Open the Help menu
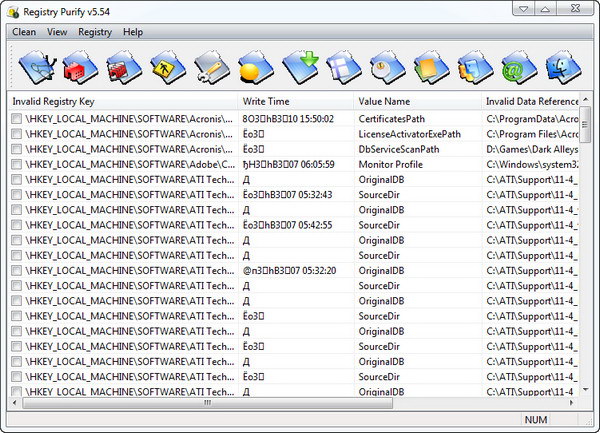Screen dimensions: 600x433 coord(133,32)
